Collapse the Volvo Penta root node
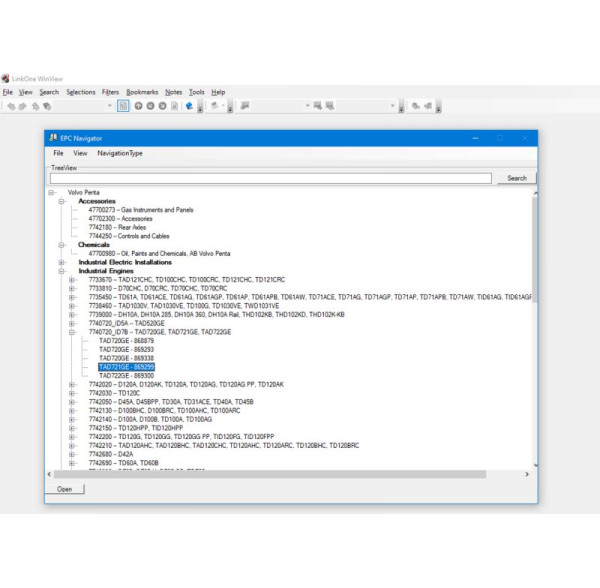 [50, 192]
